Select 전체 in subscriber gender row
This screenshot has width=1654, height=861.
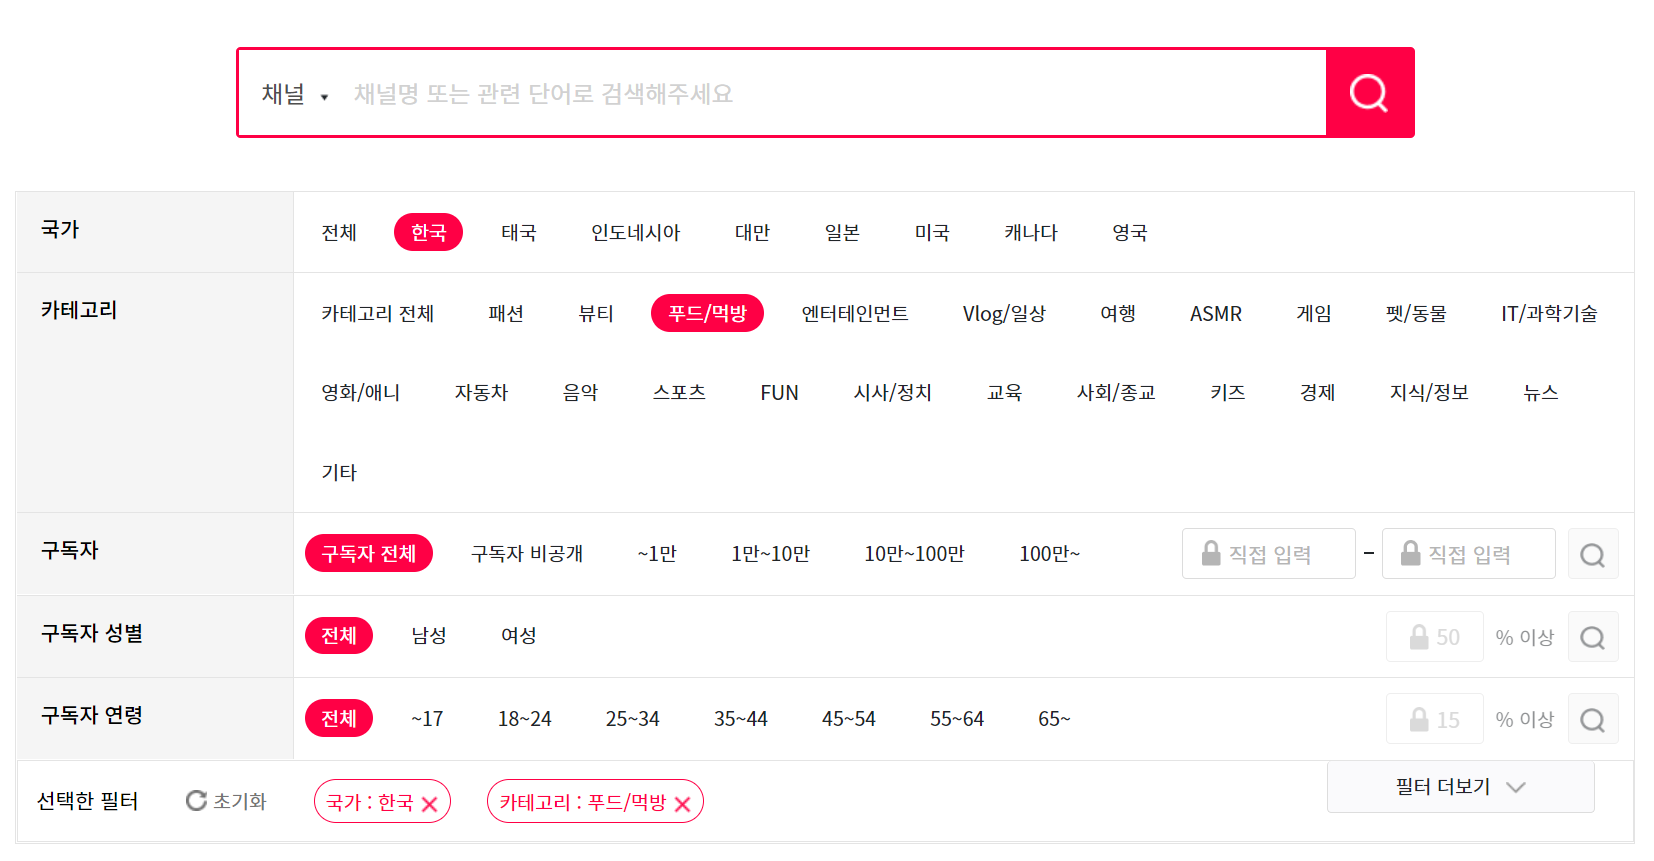339,635
